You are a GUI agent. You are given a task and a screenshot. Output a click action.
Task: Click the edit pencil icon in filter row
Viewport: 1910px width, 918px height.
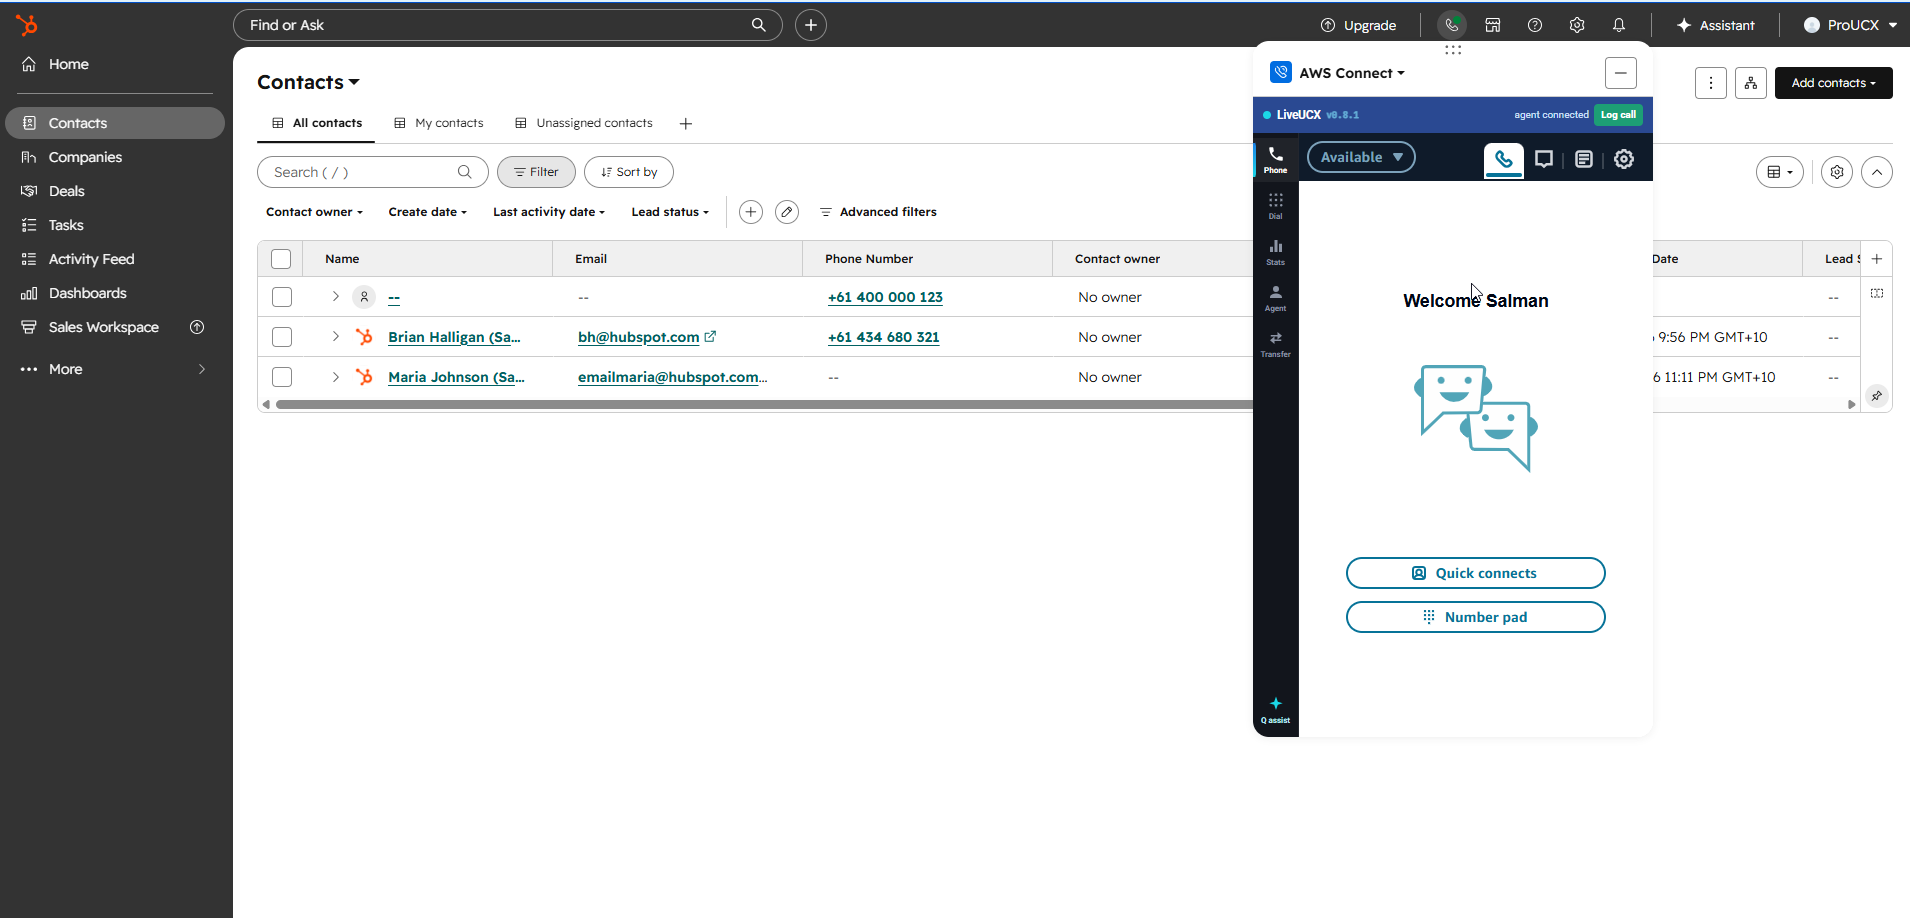point(787,212)
